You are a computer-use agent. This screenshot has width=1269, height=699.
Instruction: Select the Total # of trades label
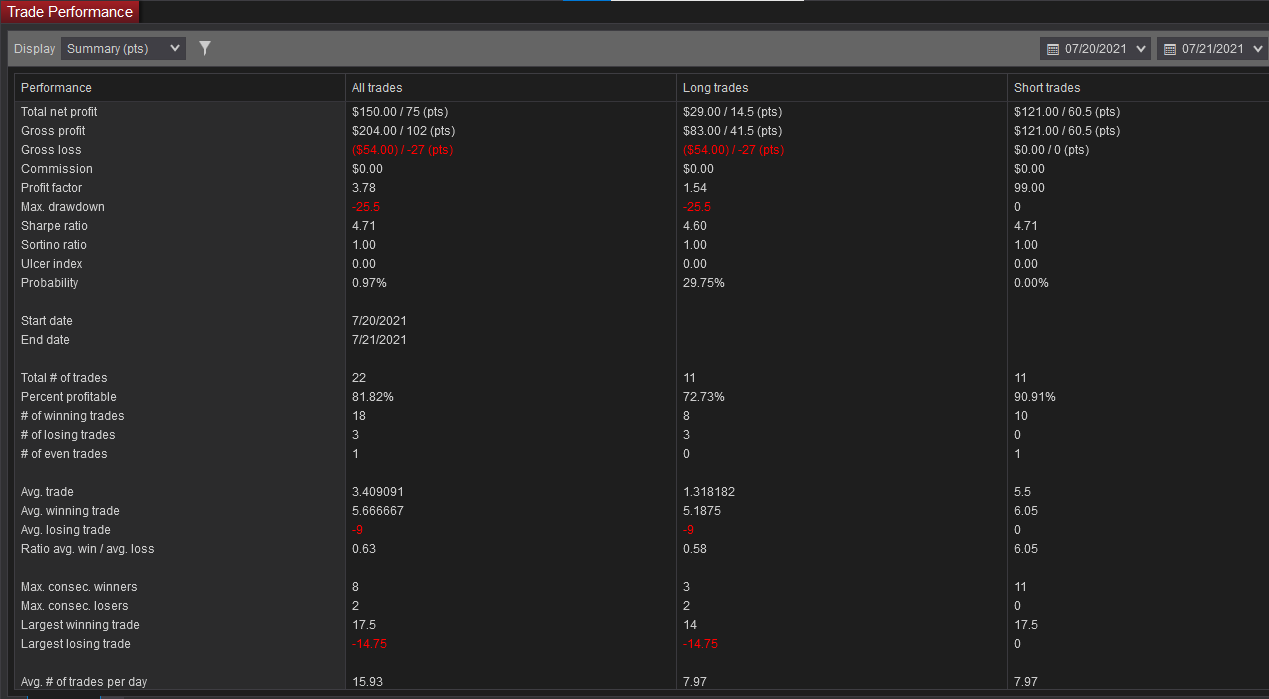pyautogui.click(x=64, y=378)
